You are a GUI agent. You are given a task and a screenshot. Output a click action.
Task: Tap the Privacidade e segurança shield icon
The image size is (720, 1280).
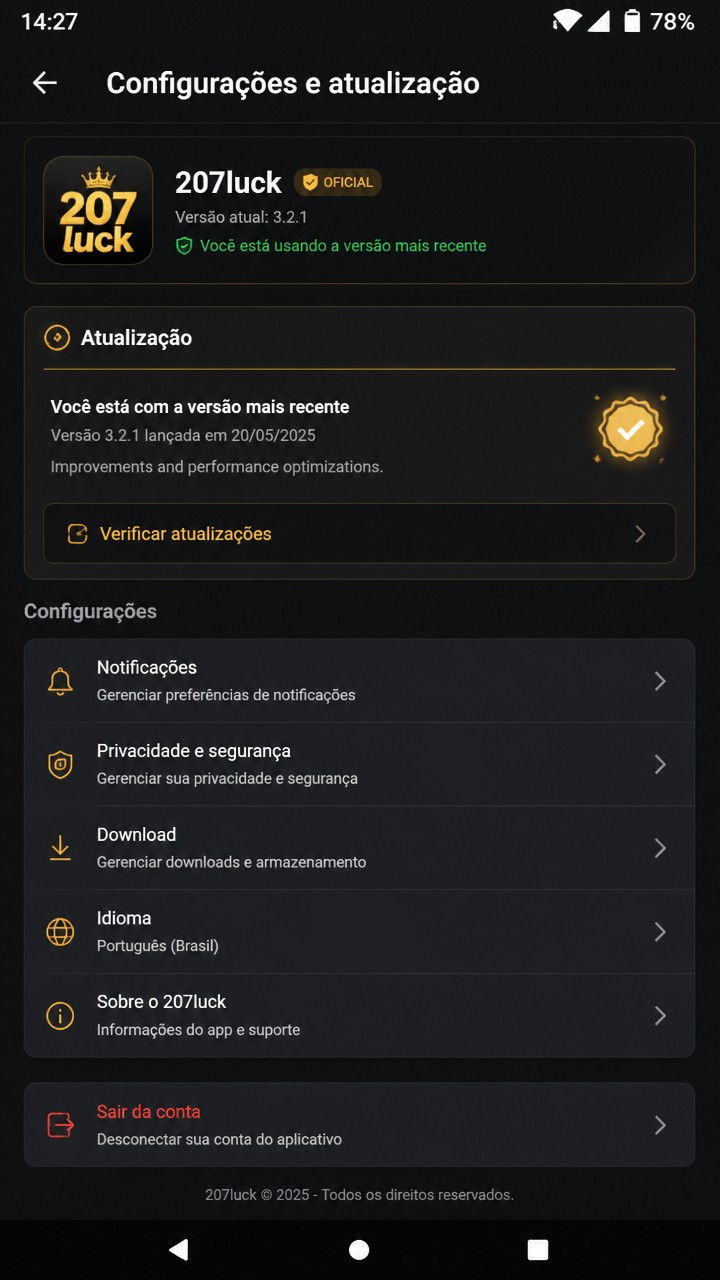[x=60, y=765]
